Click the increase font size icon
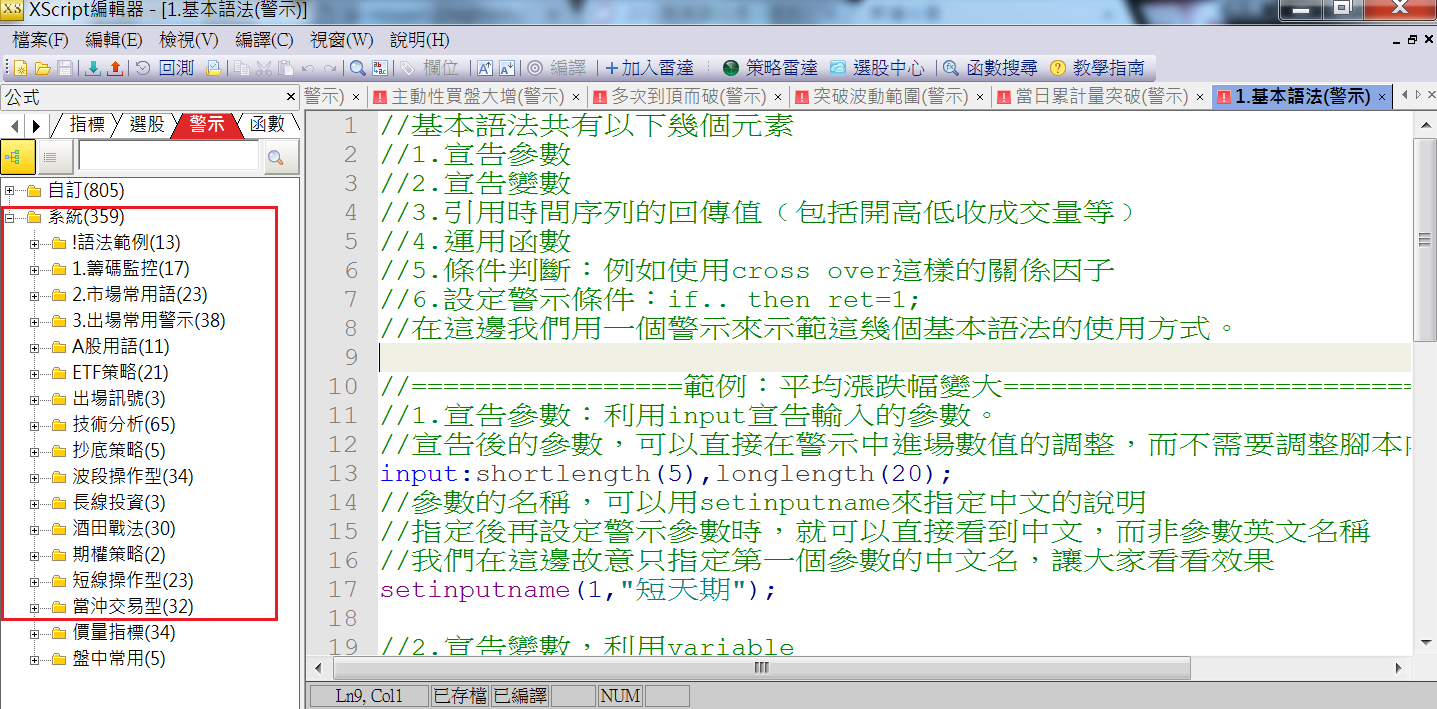1437x709 pixels. [x=485, y=68]
